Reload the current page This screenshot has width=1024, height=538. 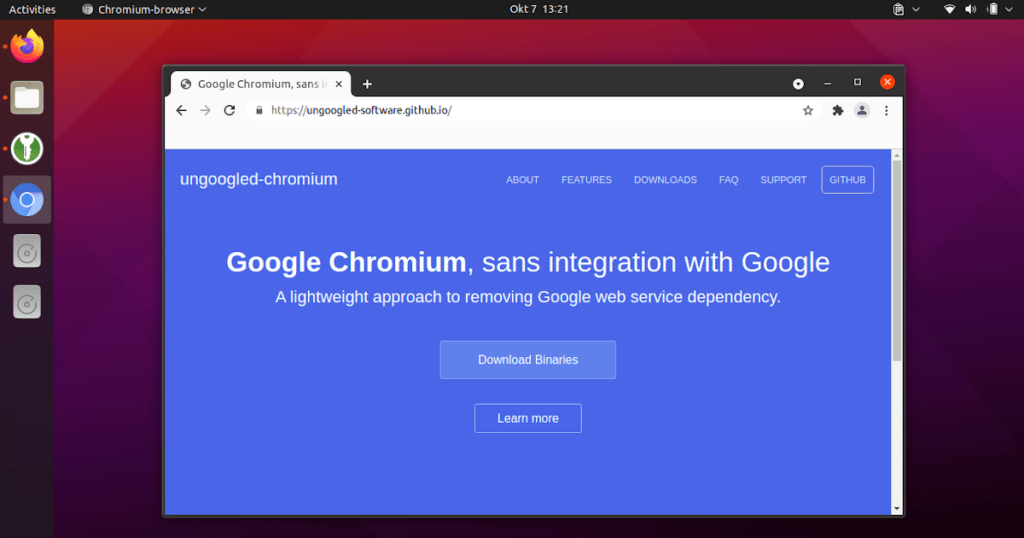[229, 110]
